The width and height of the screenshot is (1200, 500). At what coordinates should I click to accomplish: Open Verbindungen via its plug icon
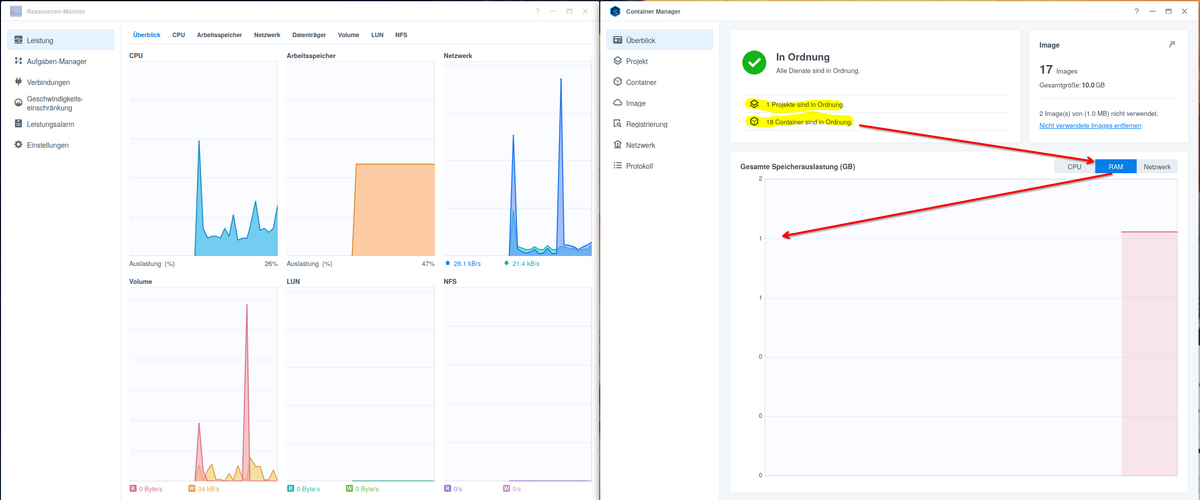(18, 82)
